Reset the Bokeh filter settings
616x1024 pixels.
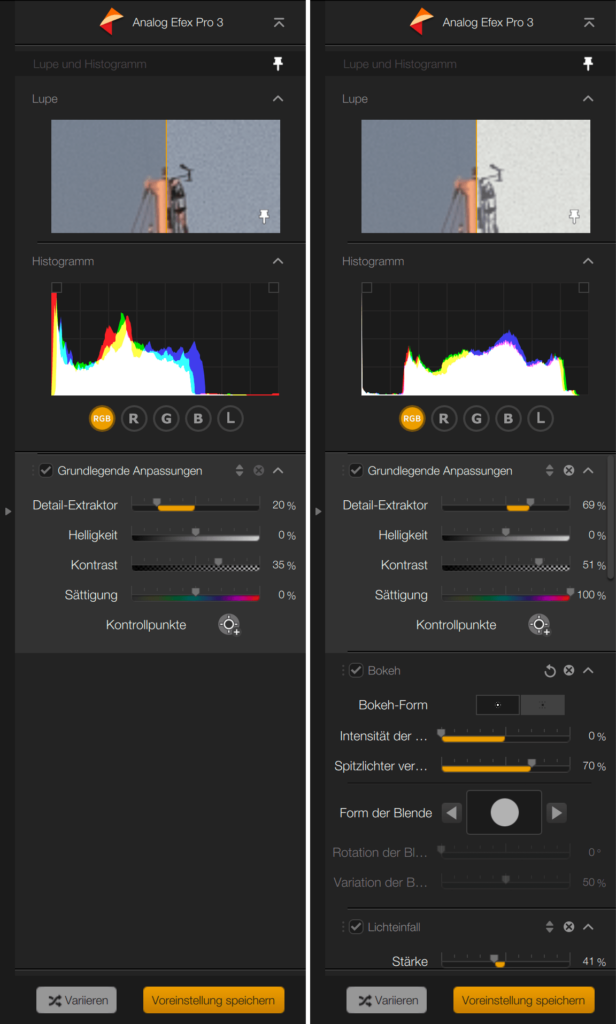[x=550, y=671]
